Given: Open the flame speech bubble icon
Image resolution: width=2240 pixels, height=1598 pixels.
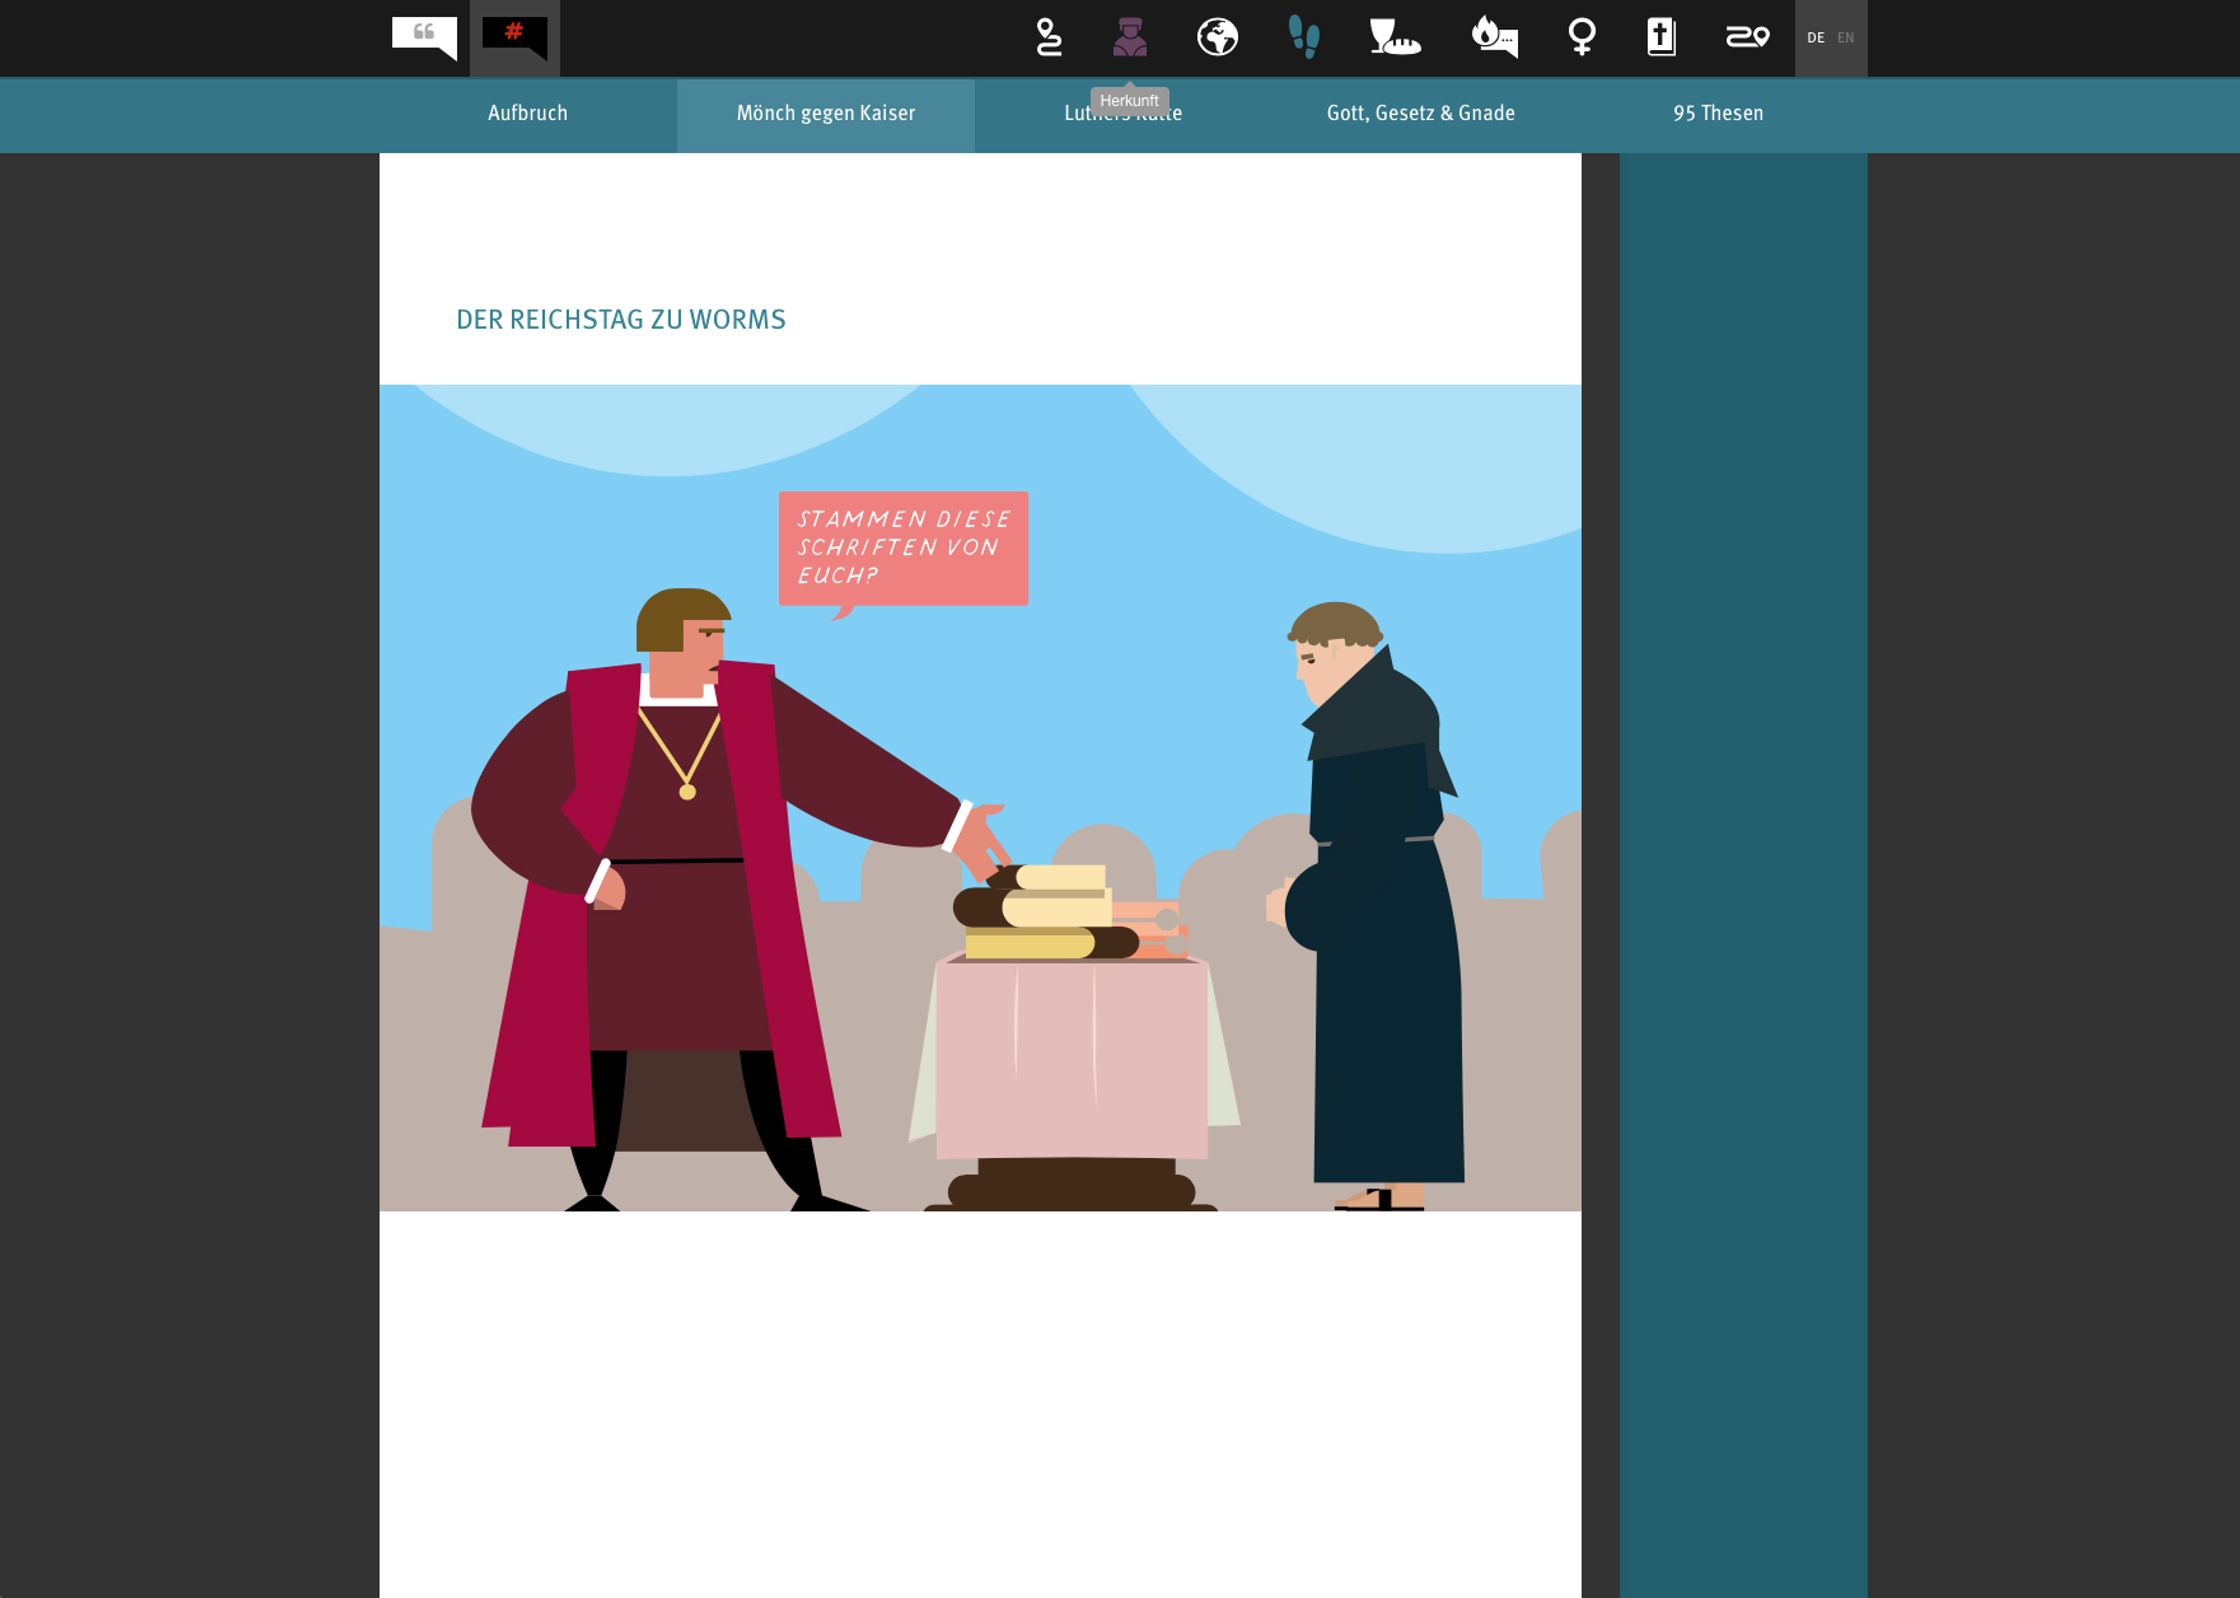Looking at the screenshot, I should (x=1494, y=37).
